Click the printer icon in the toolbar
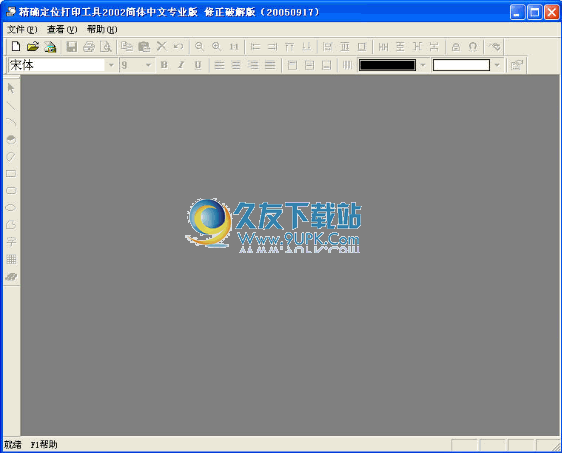The image size is (562, 453). click(x=89, y=47)
